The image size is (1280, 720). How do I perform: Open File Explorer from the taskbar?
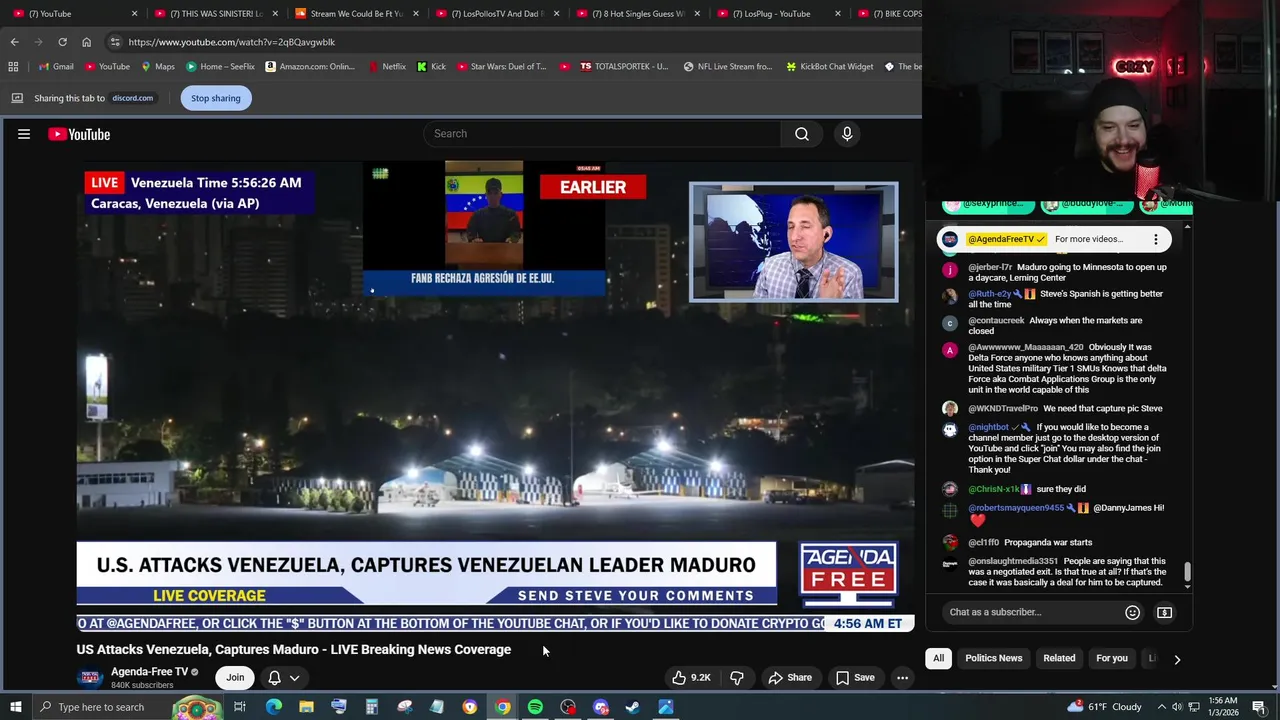click(x=306, y=707)
